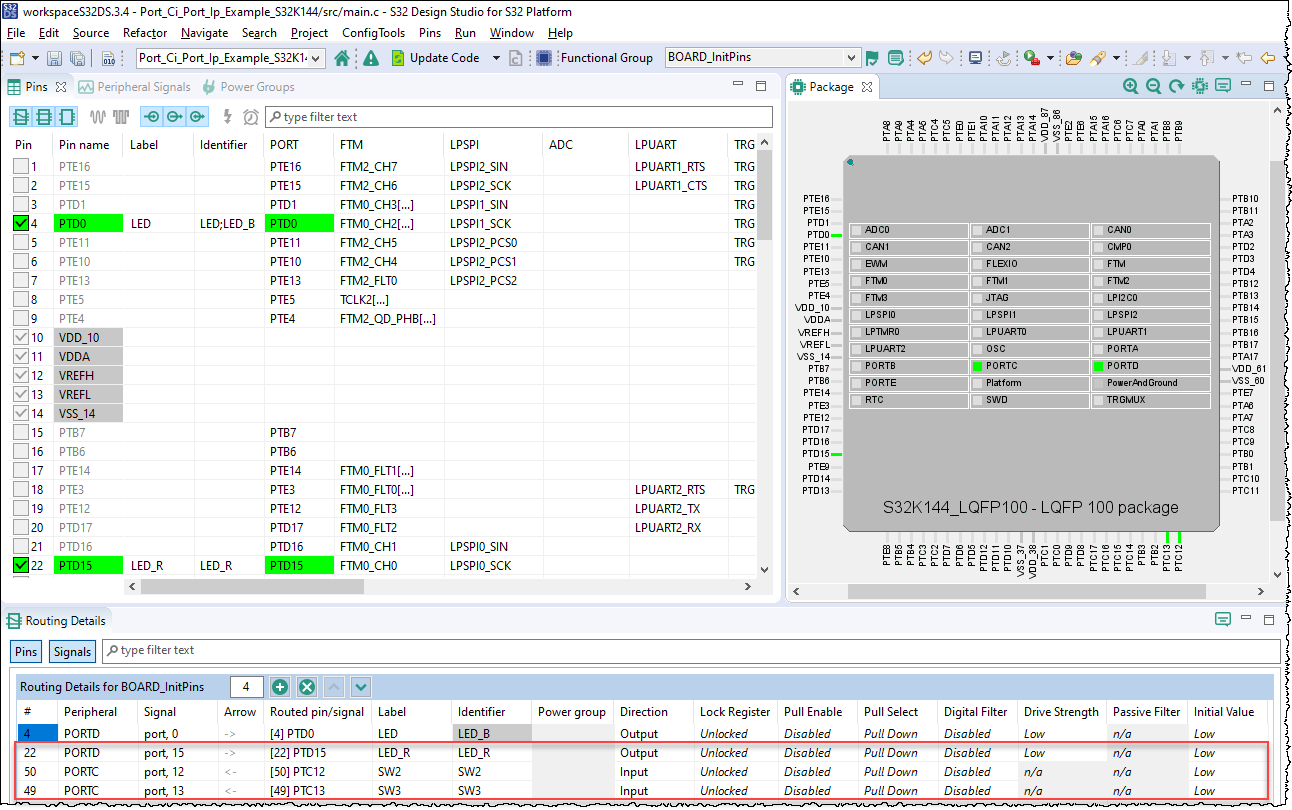The width and height of the screenshot is (1292, 810).
Task: Open the ConfigTools menu
Action: (373, 33)
